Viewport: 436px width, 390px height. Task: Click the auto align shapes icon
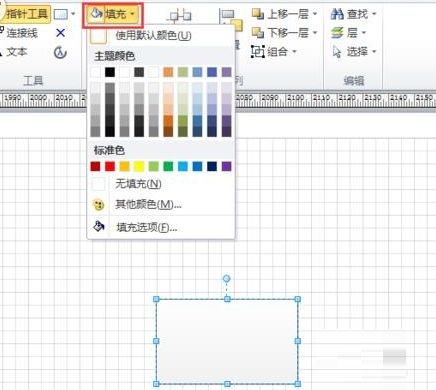pos(180,15)
